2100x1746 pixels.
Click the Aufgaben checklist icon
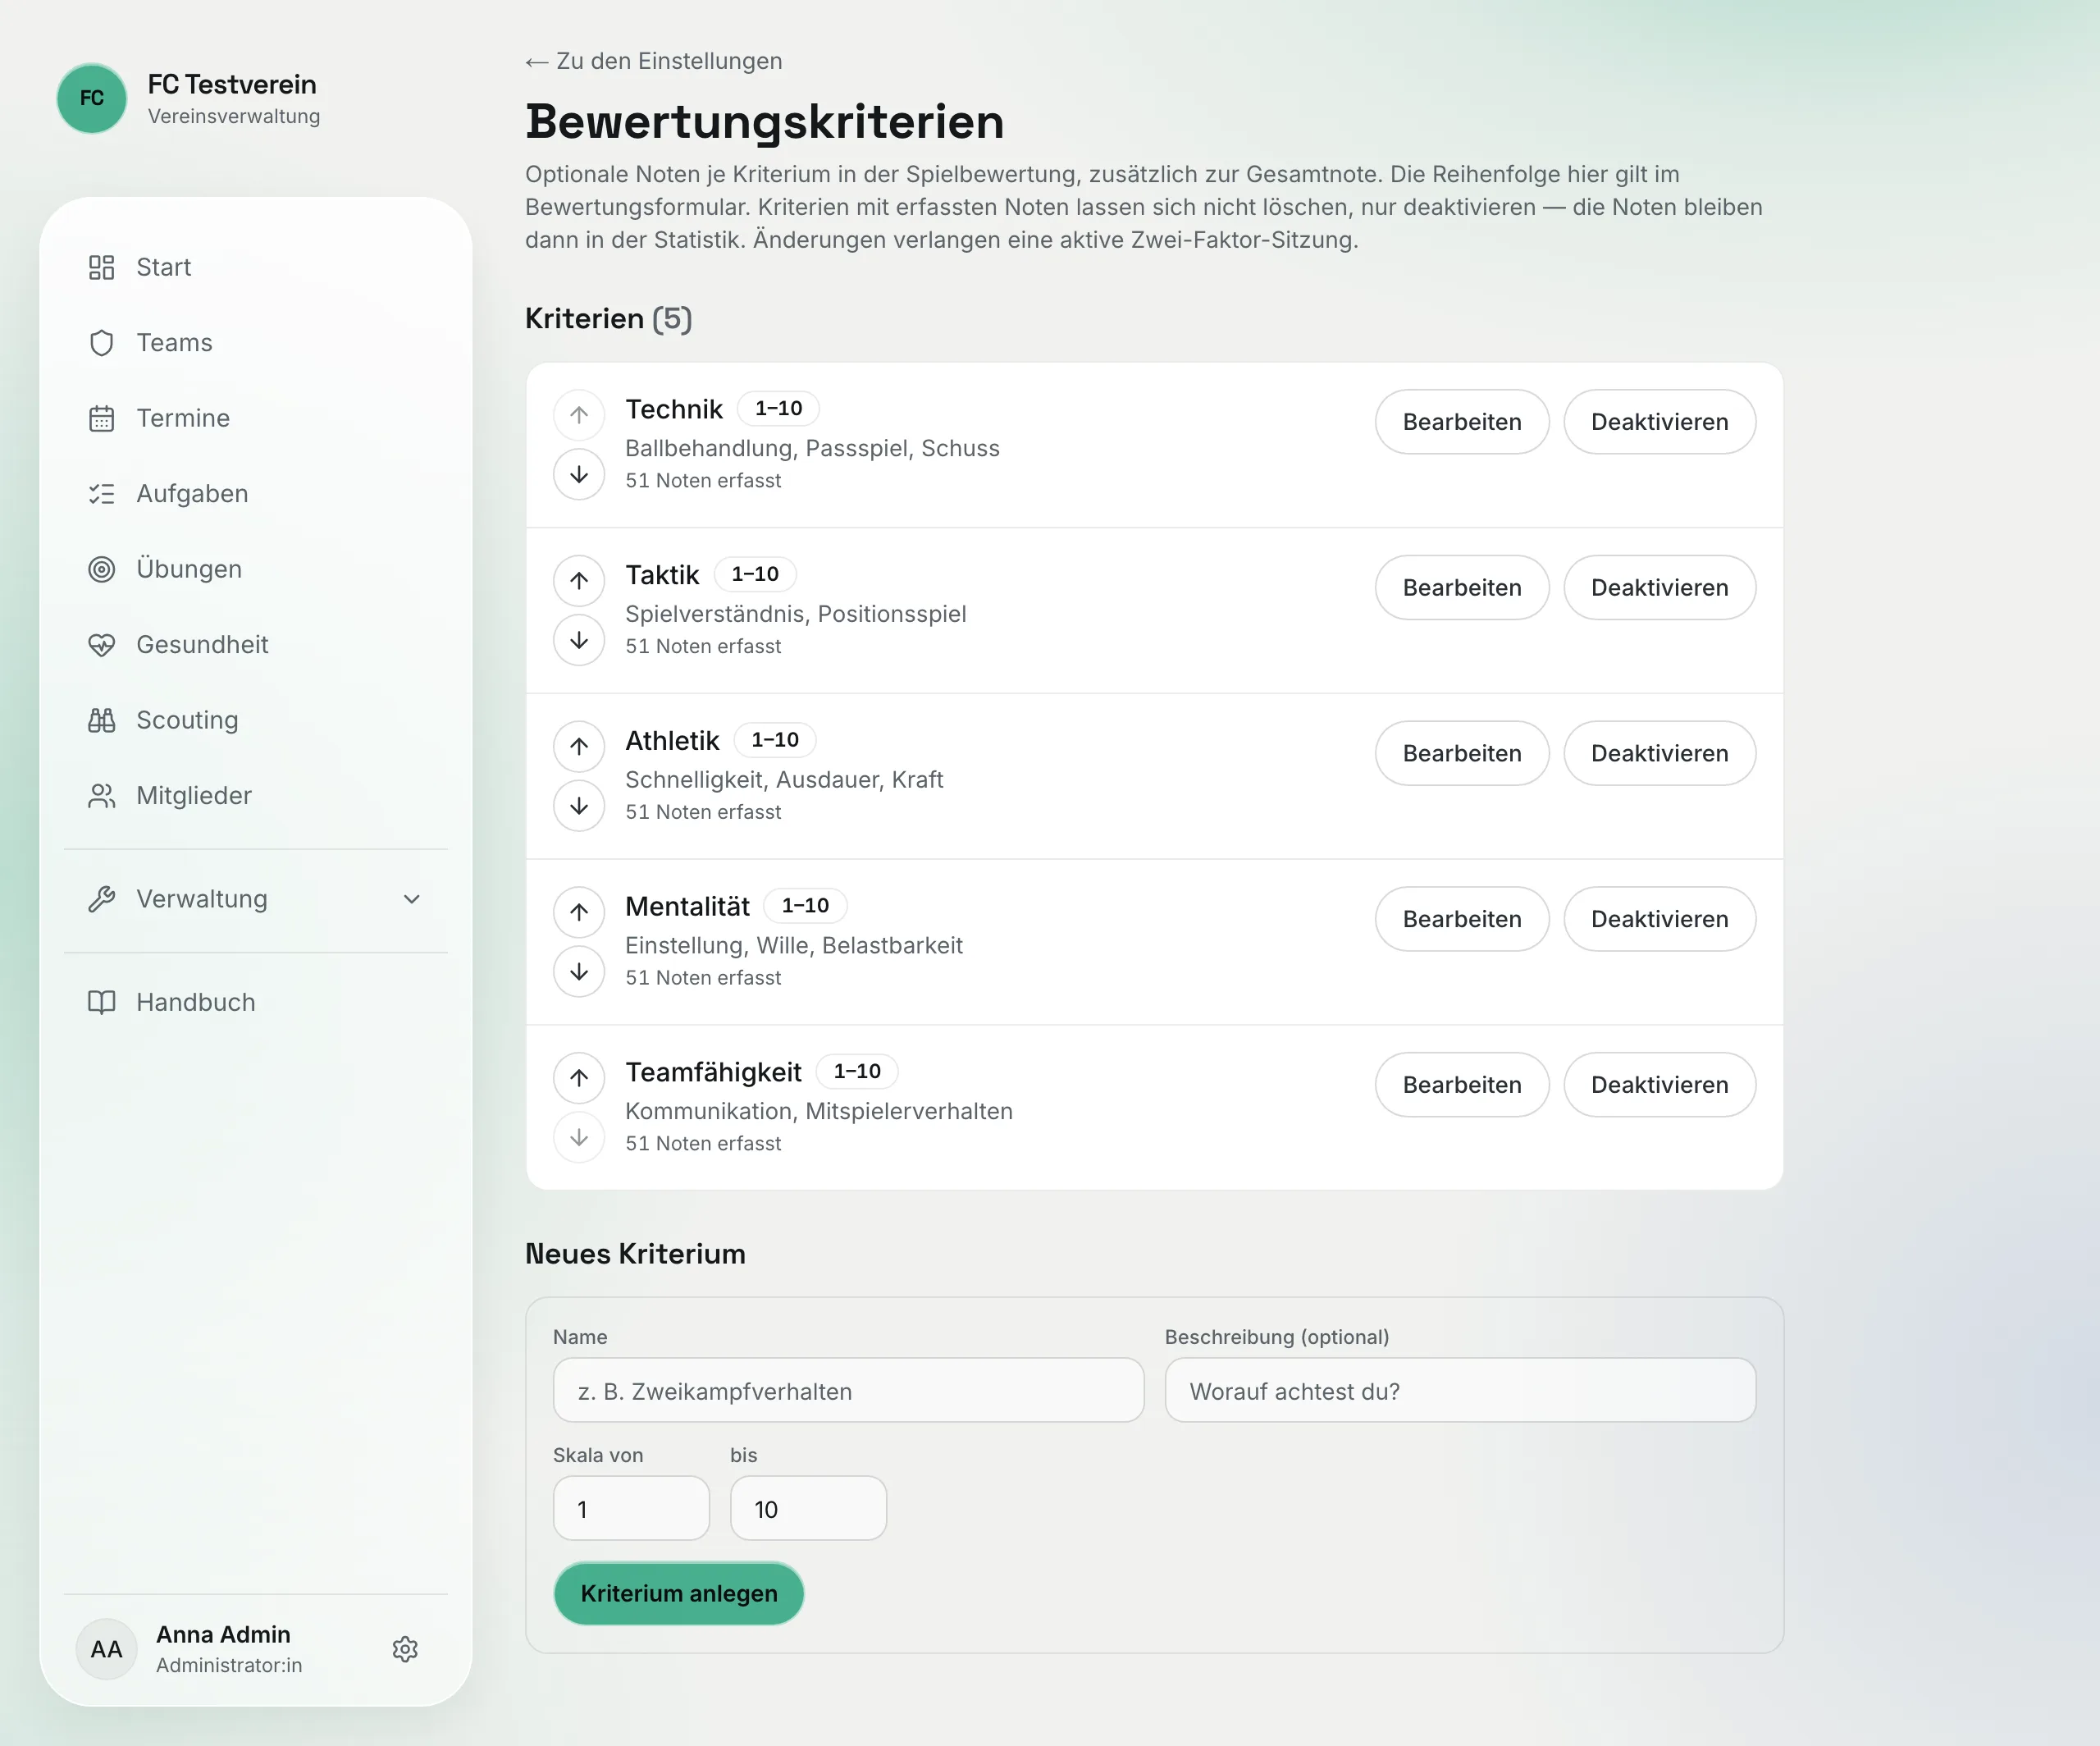[x=101, y=494]
